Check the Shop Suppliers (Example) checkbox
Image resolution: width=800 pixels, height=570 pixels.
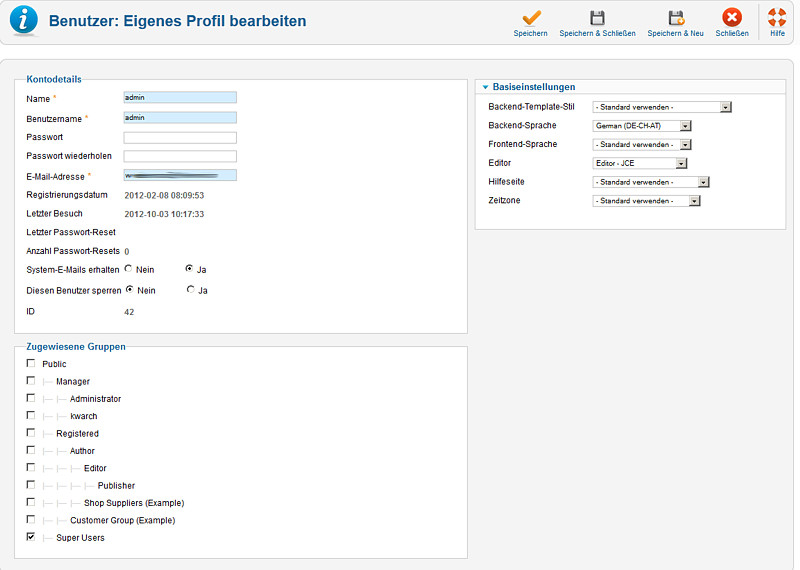[31, 502]
